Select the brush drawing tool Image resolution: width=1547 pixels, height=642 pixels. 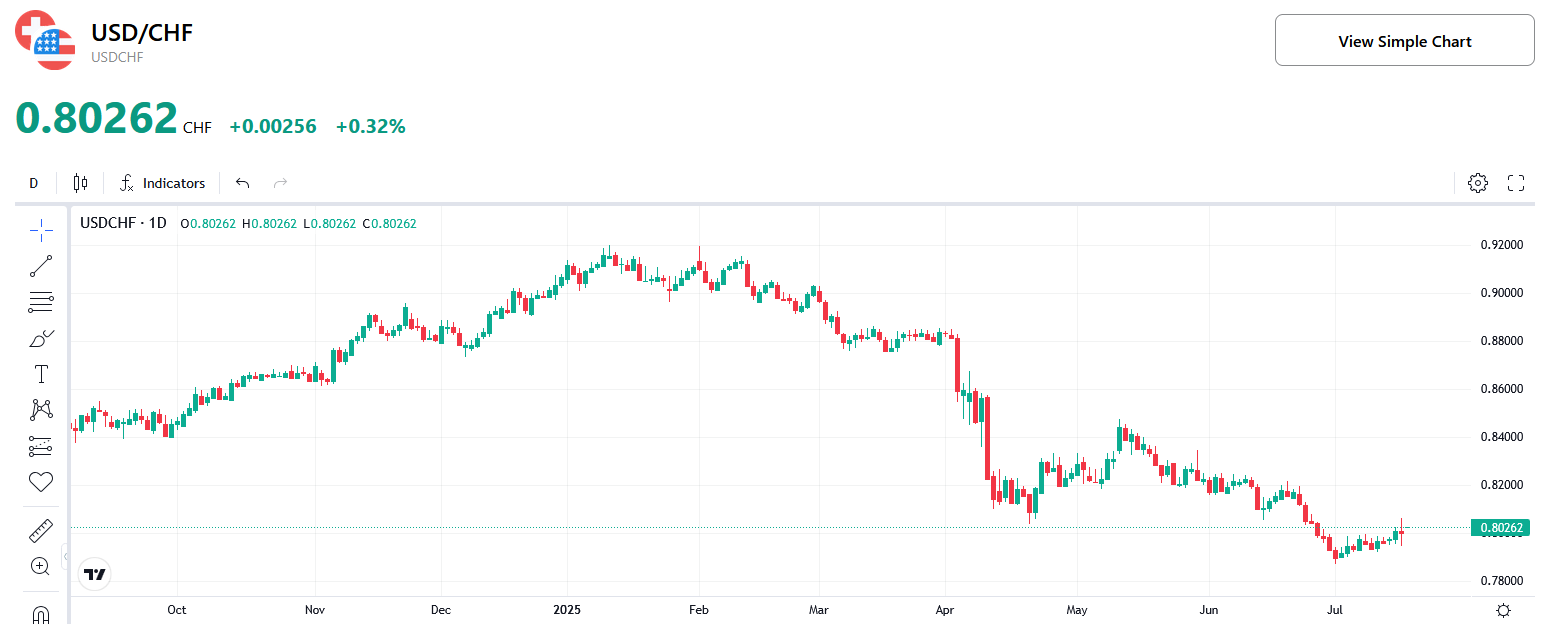(40, 337)
